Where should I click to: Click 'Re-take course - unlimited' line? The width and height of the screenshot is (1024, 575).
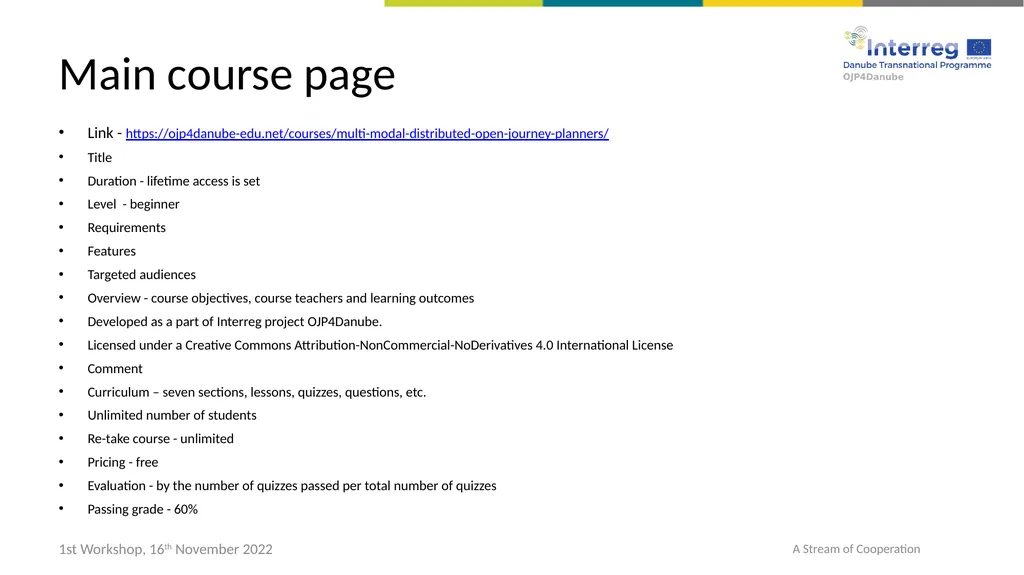161,439
